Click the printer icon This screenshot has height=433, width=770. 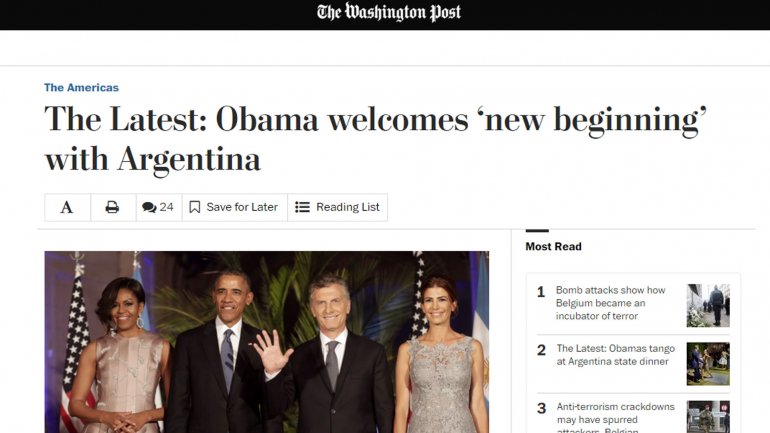112,207
